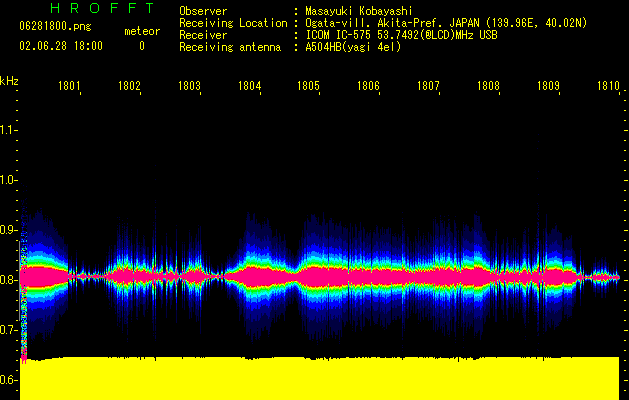Click the 1801 time marker

tap(69, 86)
